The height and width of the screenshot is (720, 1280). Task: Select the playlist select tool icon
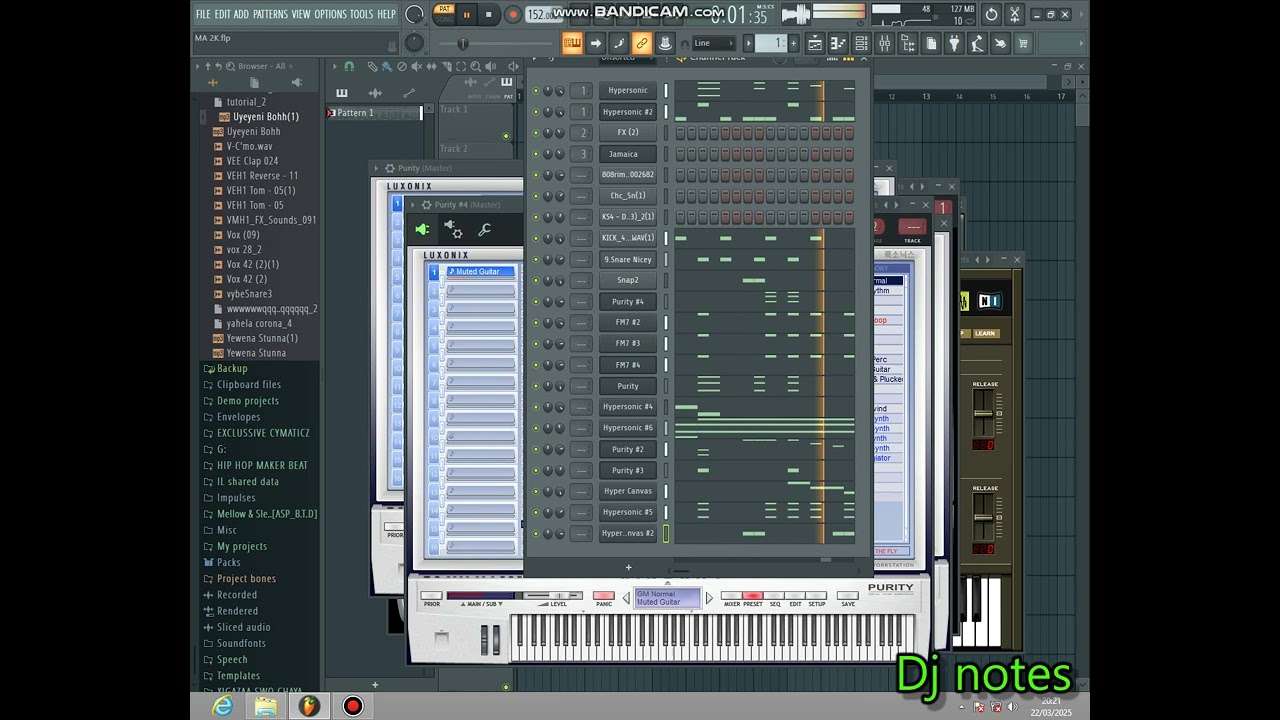pyautogui.click(x=461, y=66)
